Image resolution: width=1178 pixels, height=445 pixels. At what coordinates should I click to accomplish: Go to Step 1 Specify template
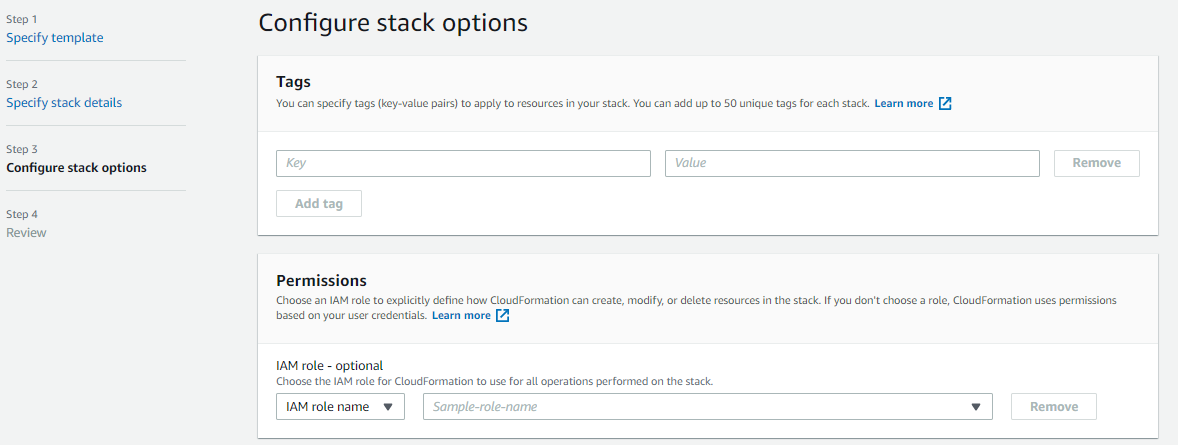coord(55,38)
